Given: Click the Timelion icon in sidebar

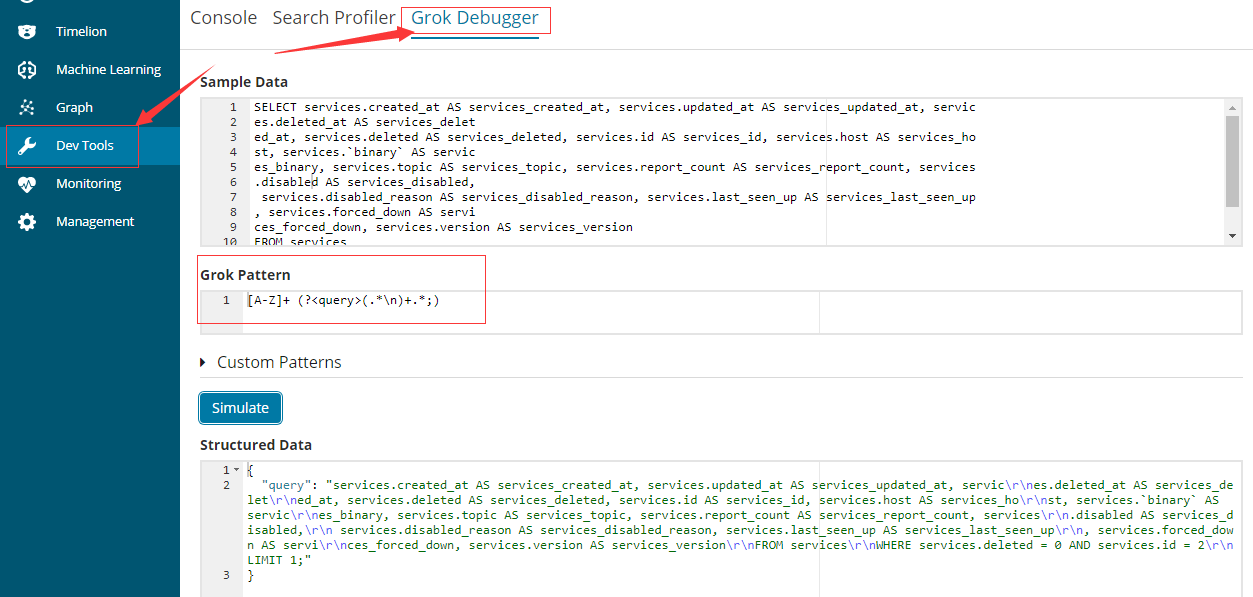Looking at the screenshot, I should click(x=27, y=32).
